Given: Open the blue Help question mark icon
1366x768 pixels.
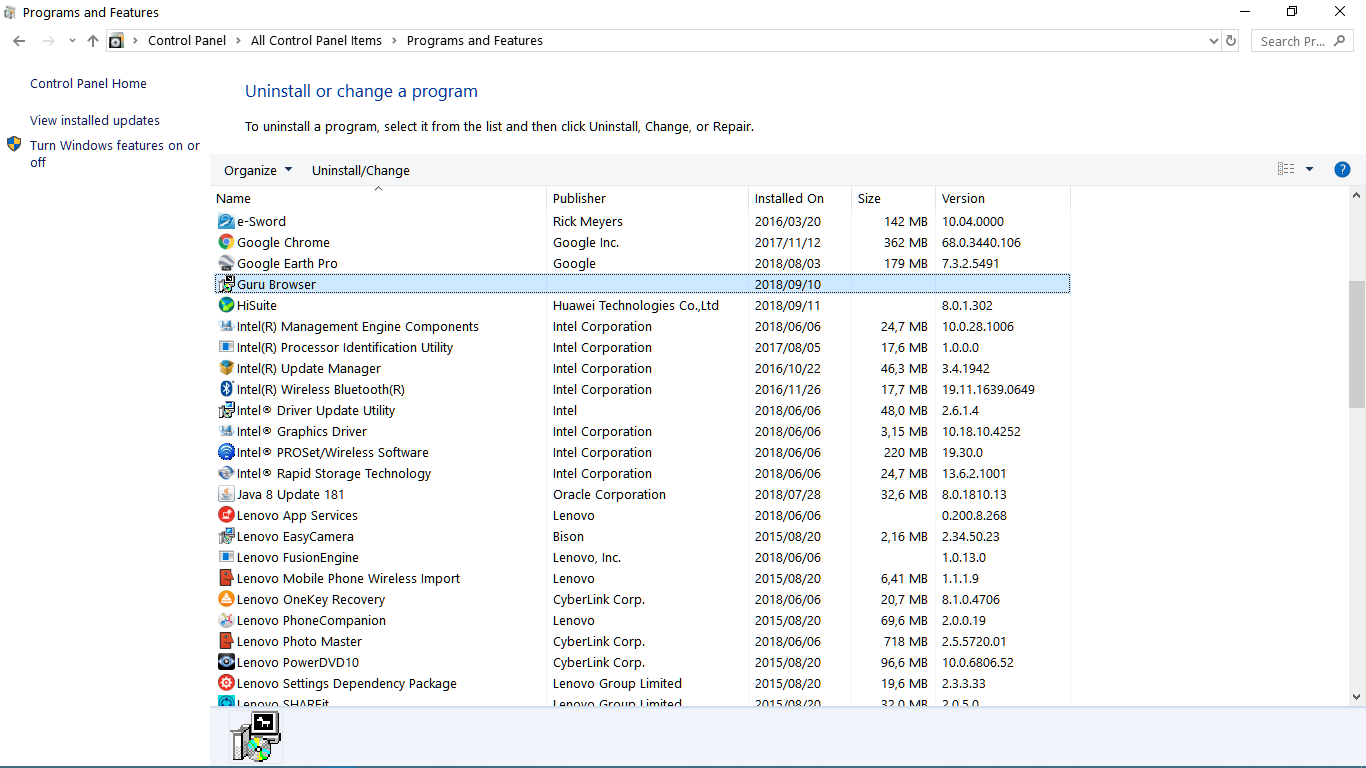Looking at the screenshot, I should (1342, 170).
